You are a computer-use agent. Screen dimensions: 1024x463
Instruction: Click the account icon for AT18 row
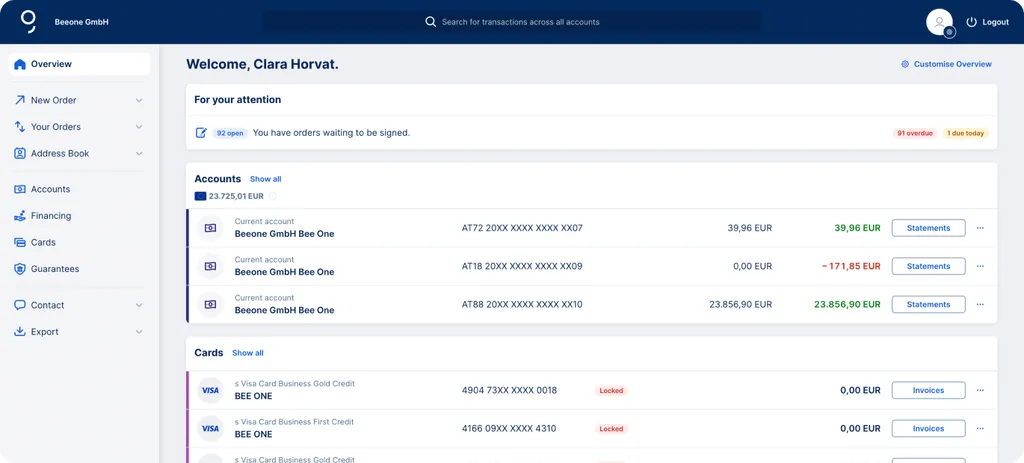210,266
